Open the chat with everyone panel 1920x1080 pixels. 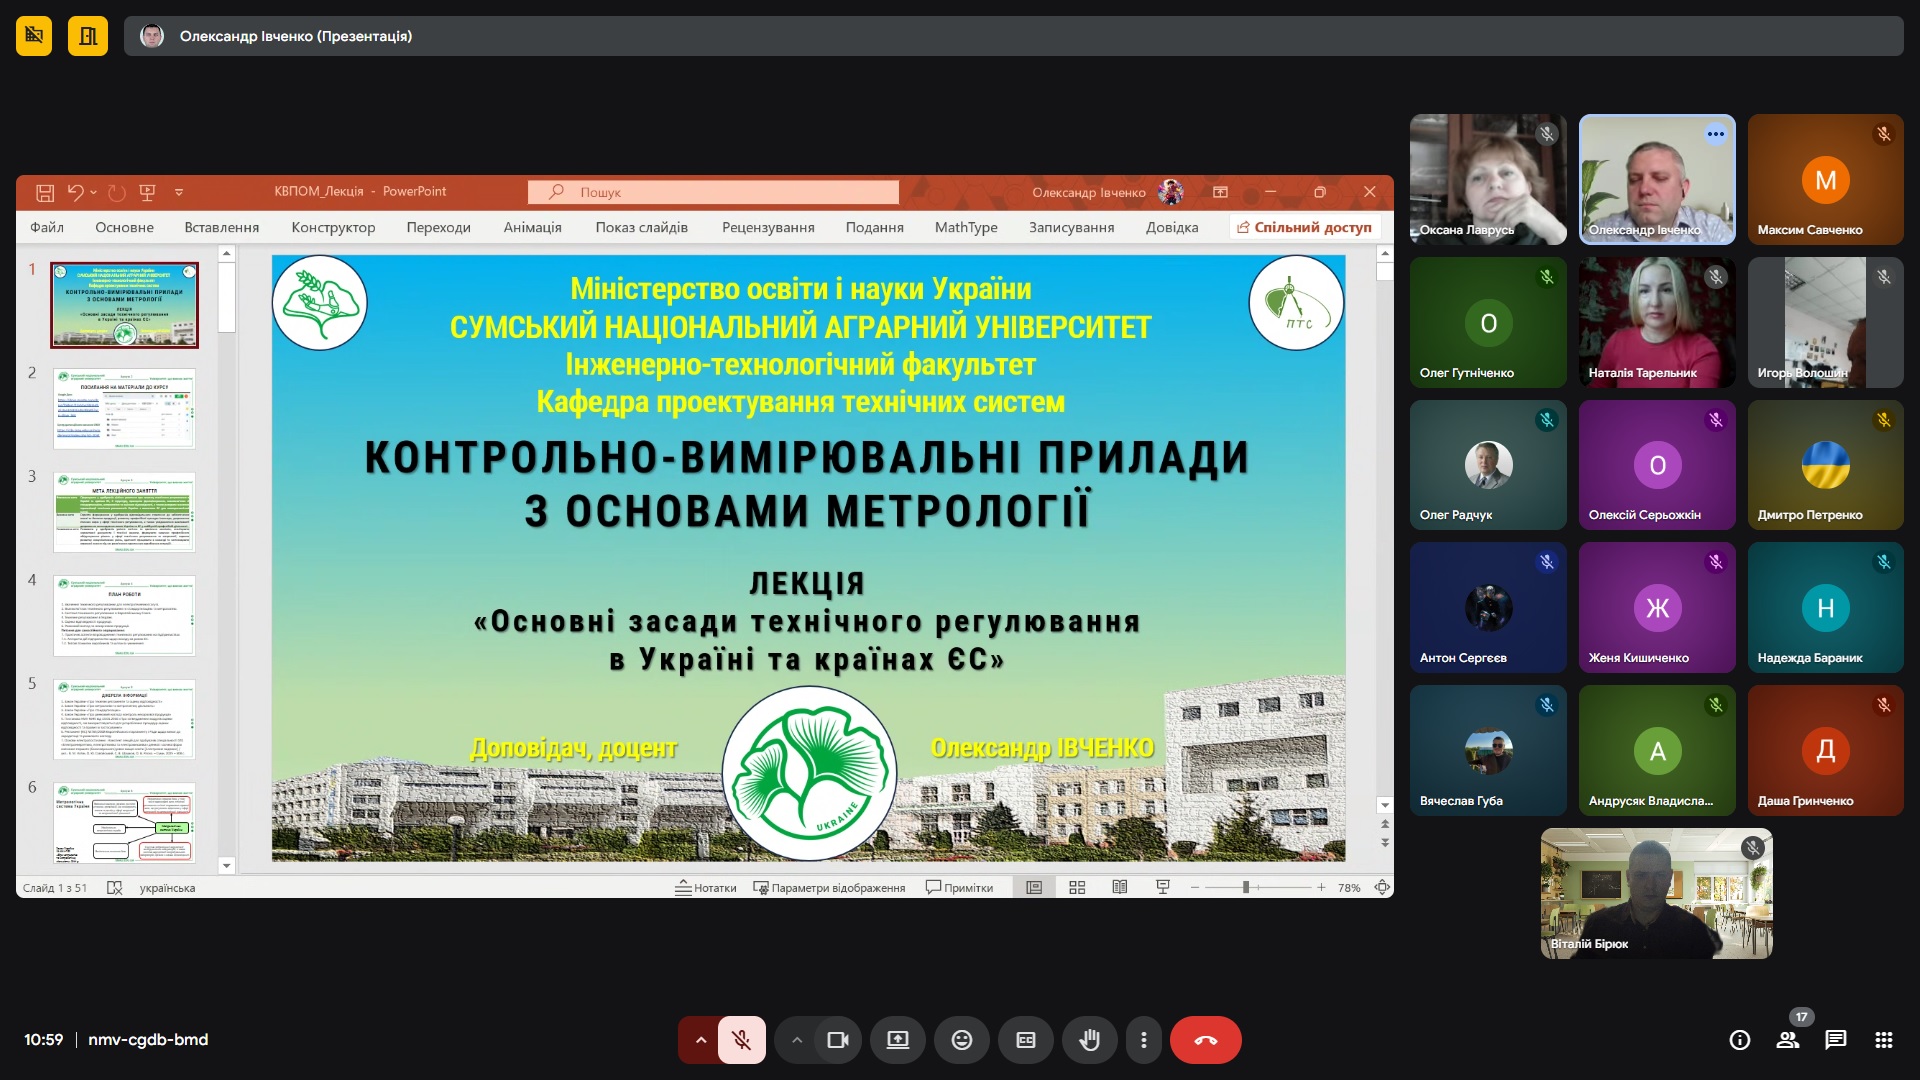(1835, 1040)
